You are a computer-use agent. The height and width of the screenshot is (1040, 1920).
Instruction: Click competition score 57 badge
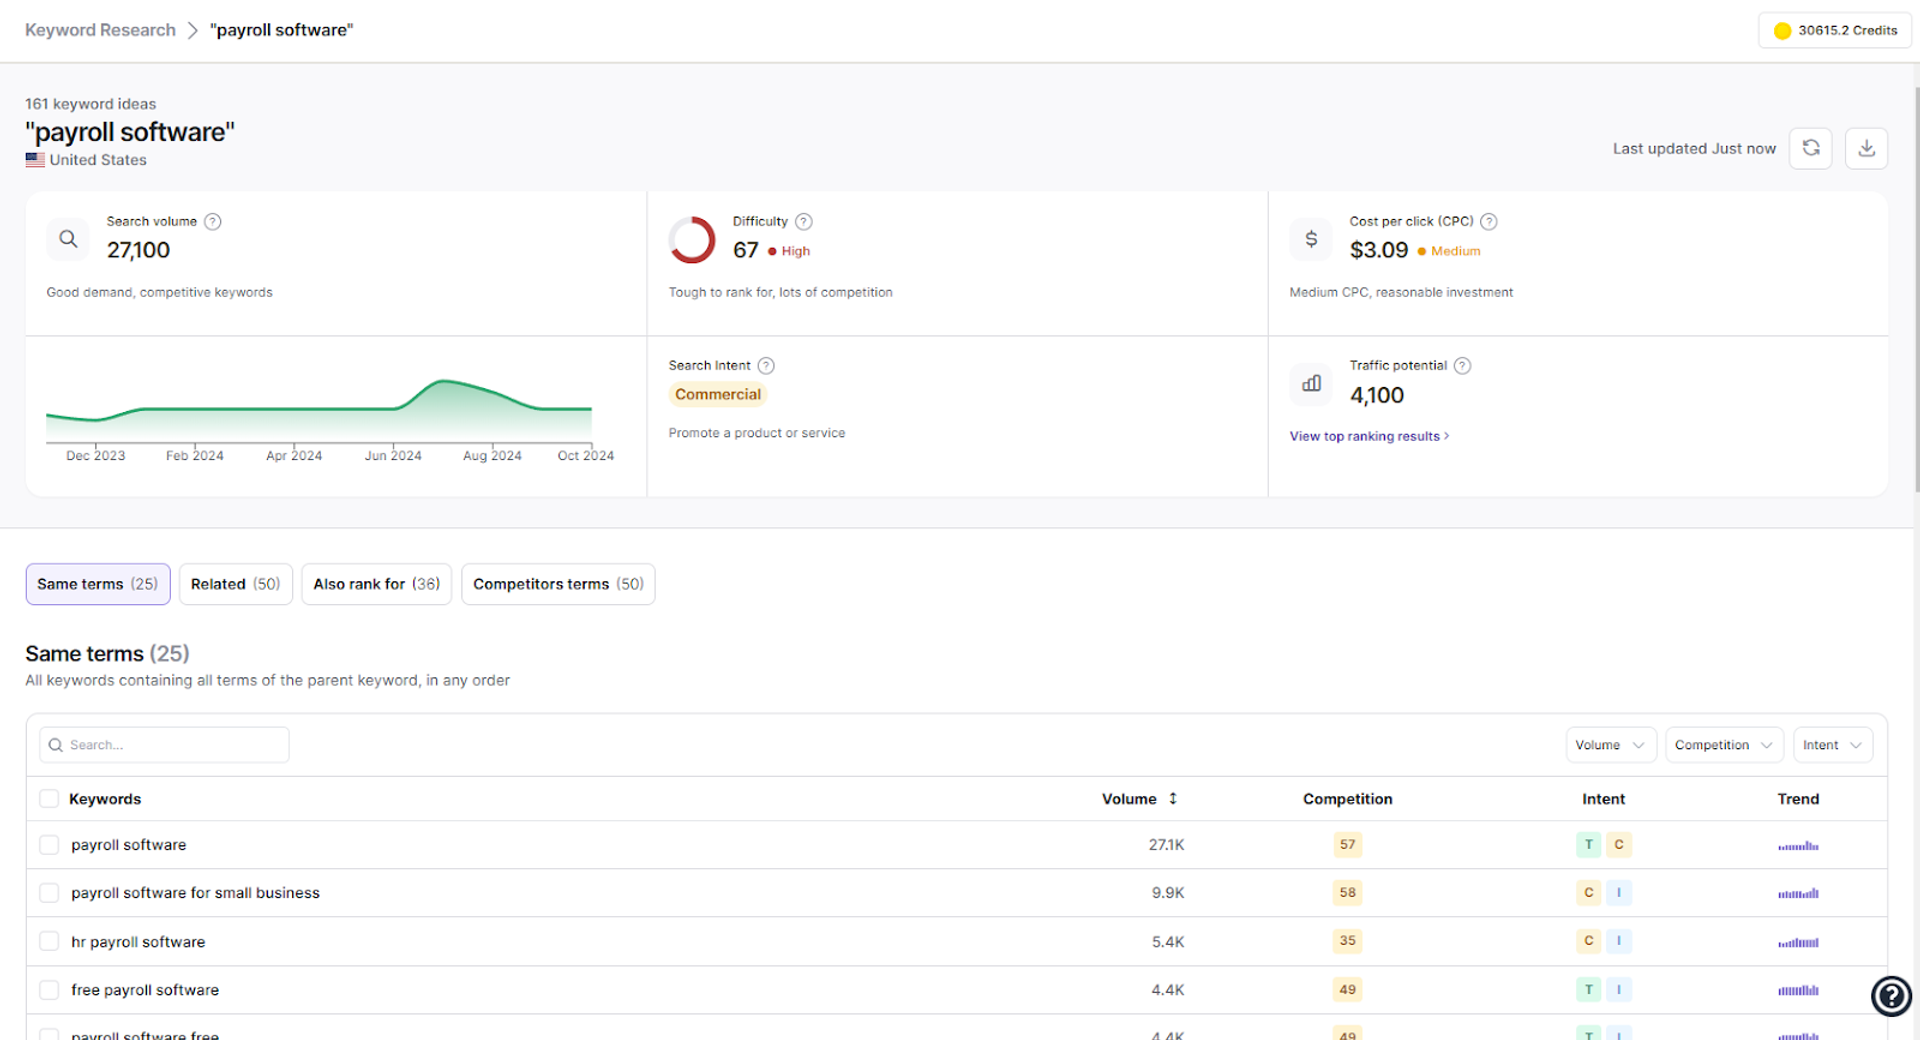tap(1348, 845)
